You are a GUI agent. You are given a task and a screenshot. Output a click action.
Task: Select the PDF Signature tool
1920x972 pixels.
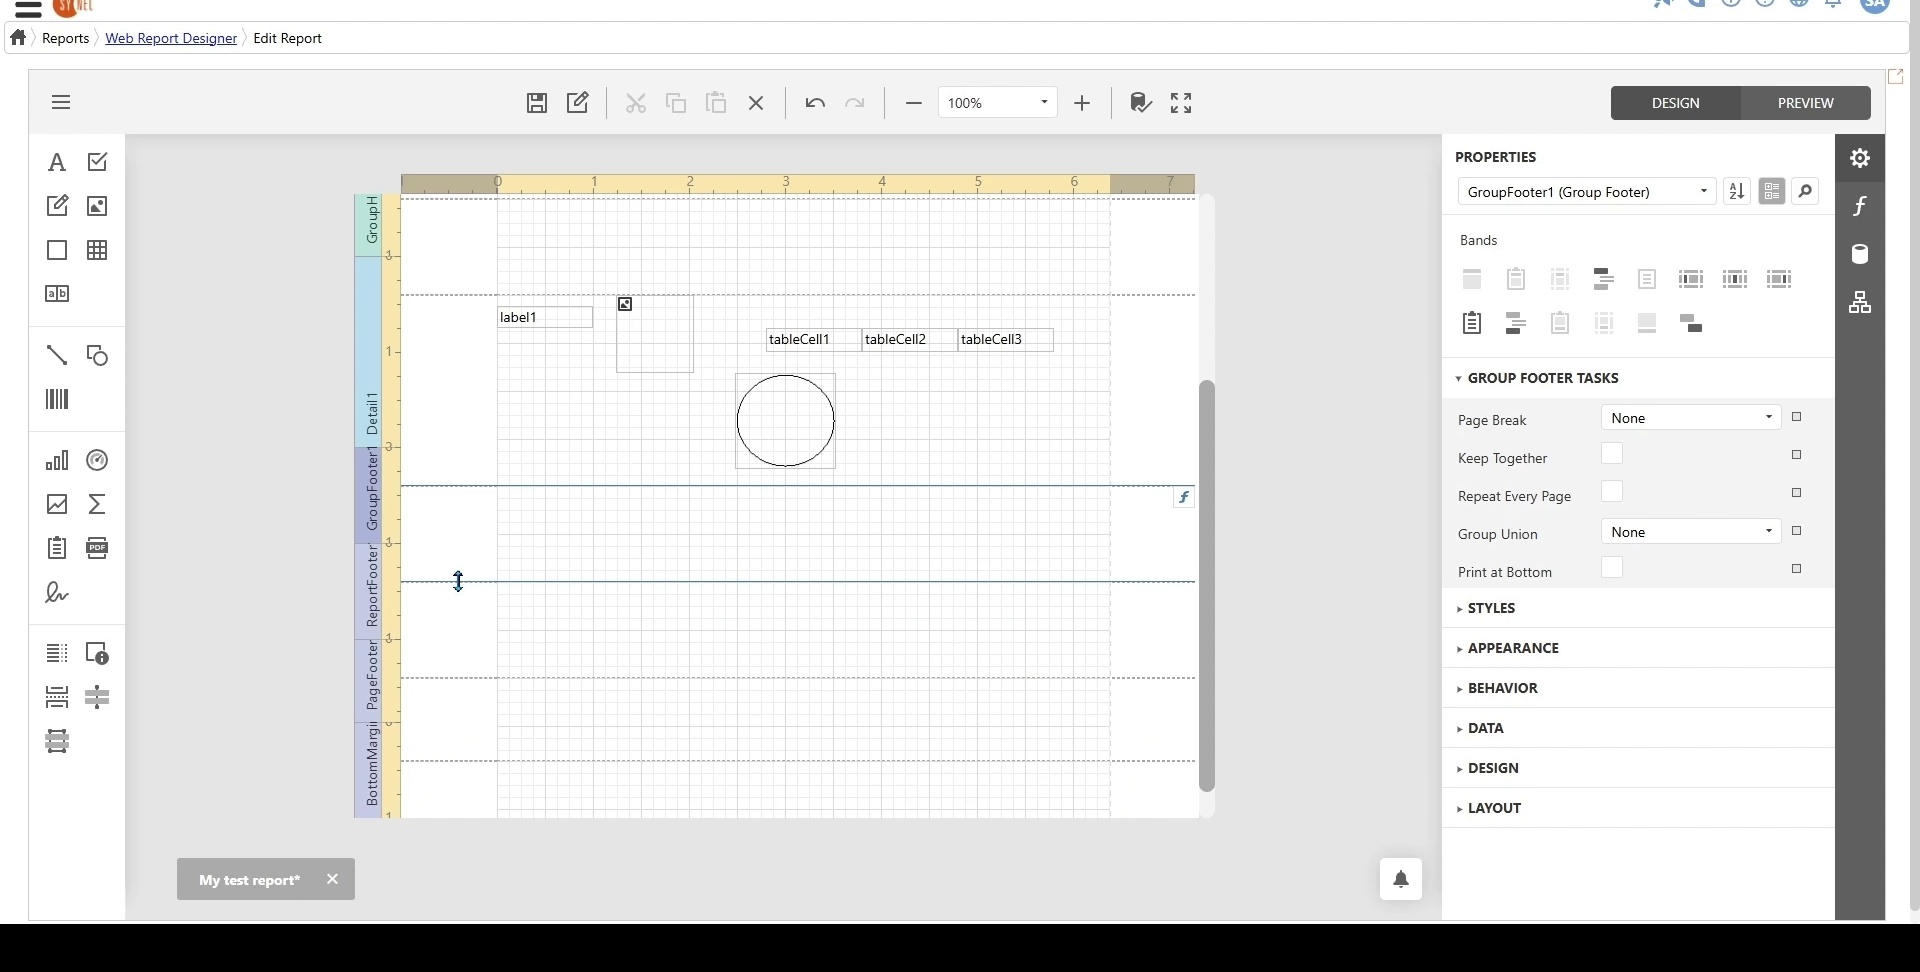pos(57,593)
